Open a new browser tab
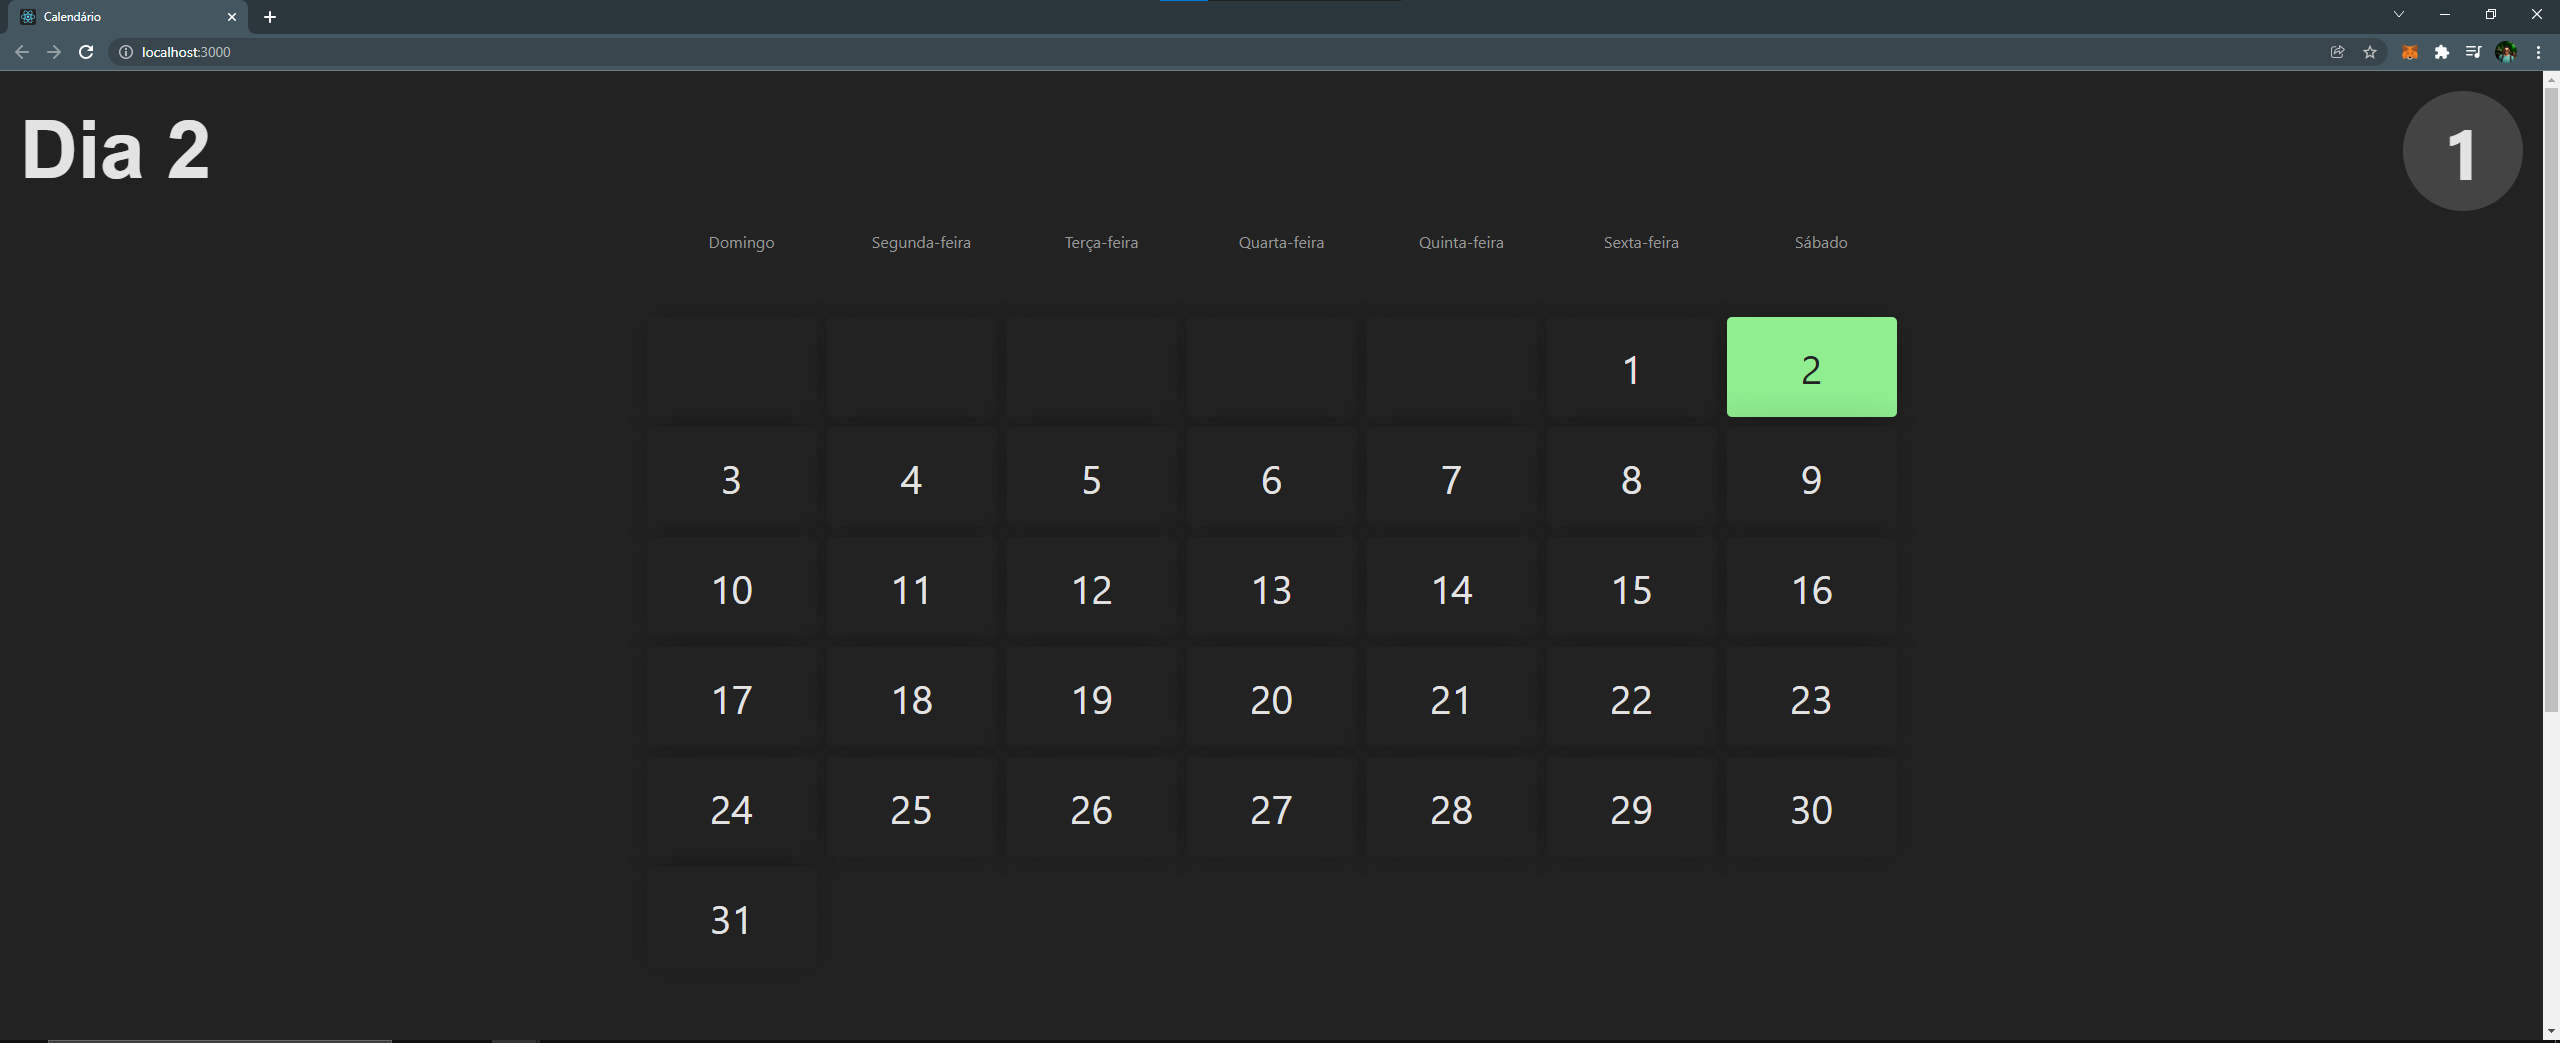2560x1043 pixels. point(269,16)
